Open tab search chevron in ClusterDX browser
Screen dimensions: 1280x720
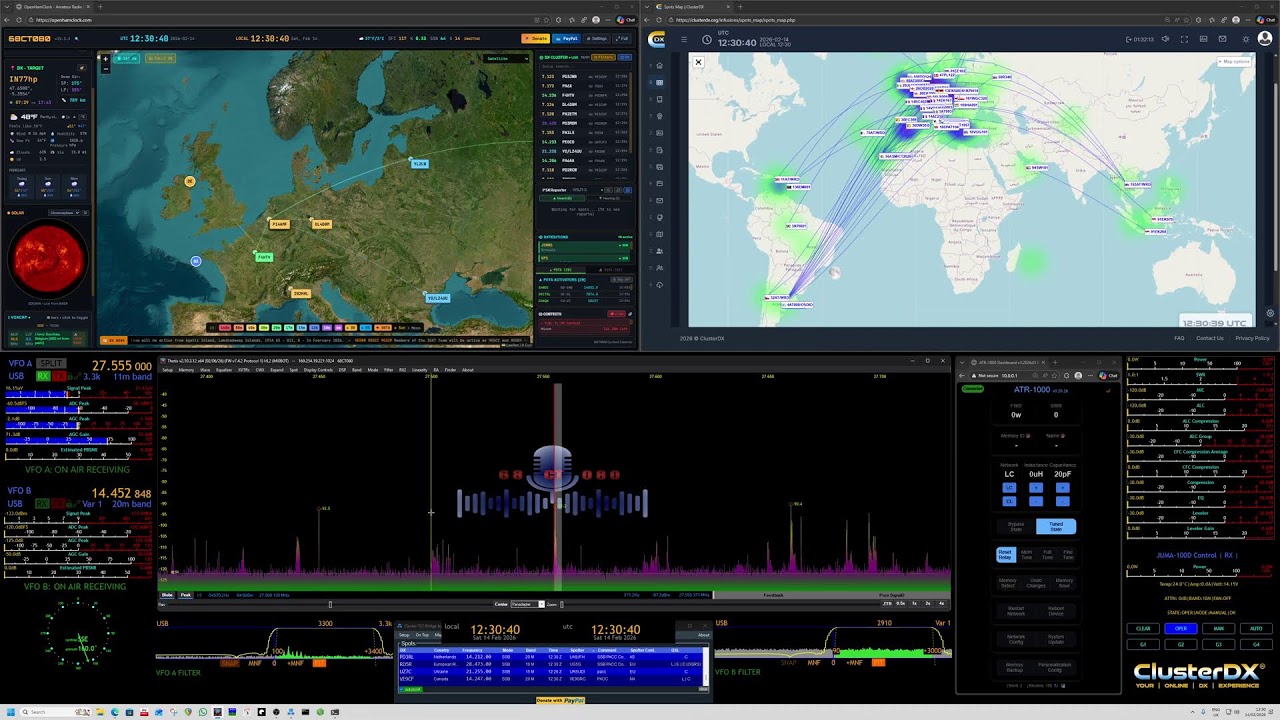pos(647,6)
